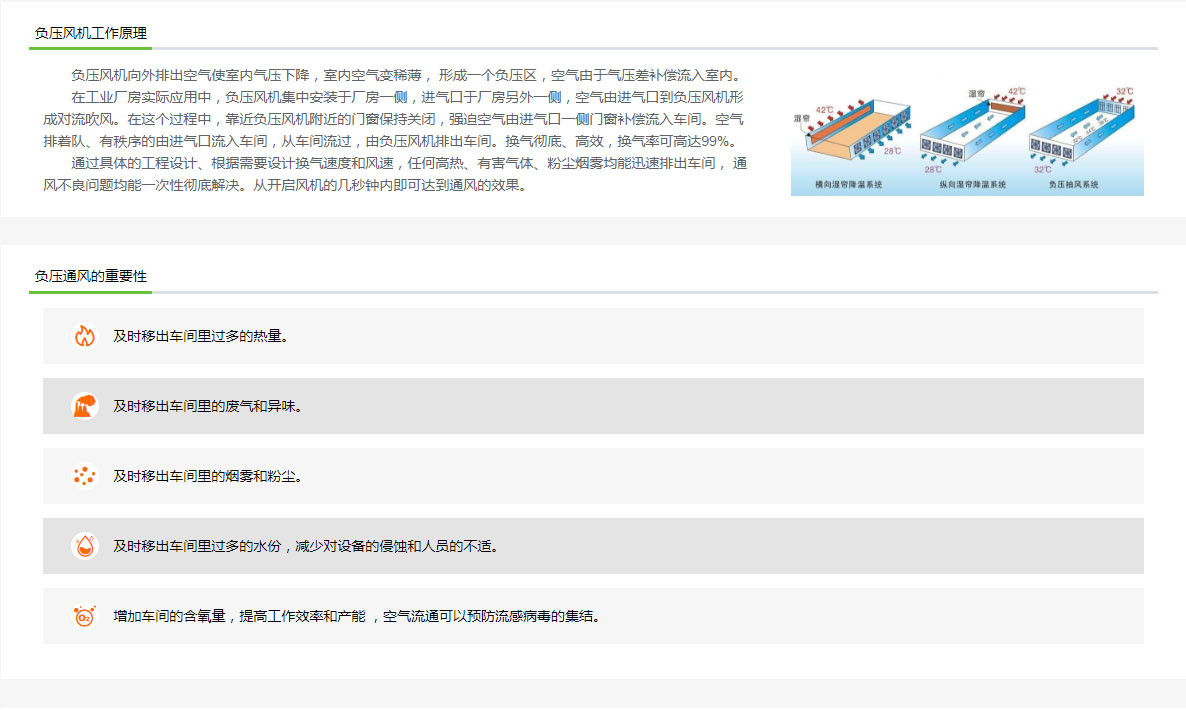Click the orange dots dust icon
The width and height of the screenshot is (1186, 710).
[x=84, y=476]
